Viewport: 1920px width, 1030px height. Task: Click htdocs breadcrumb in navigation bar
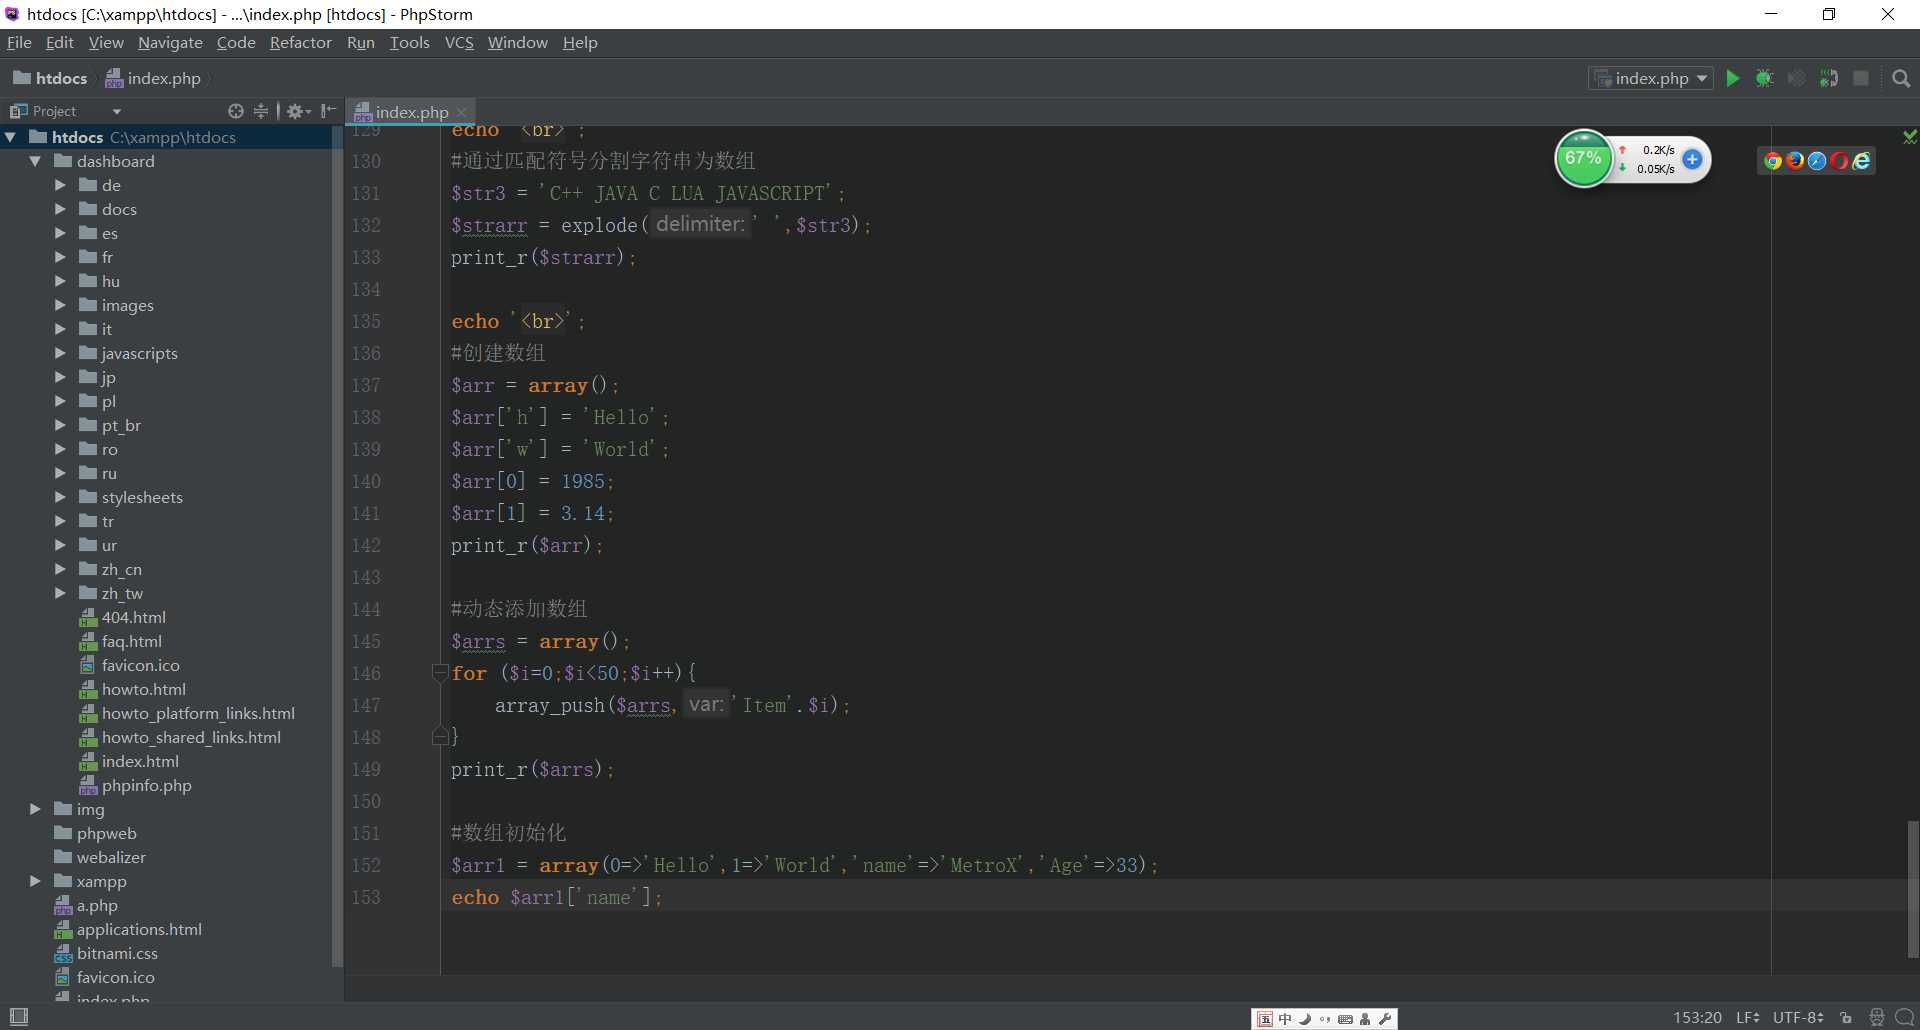(50, 78)
